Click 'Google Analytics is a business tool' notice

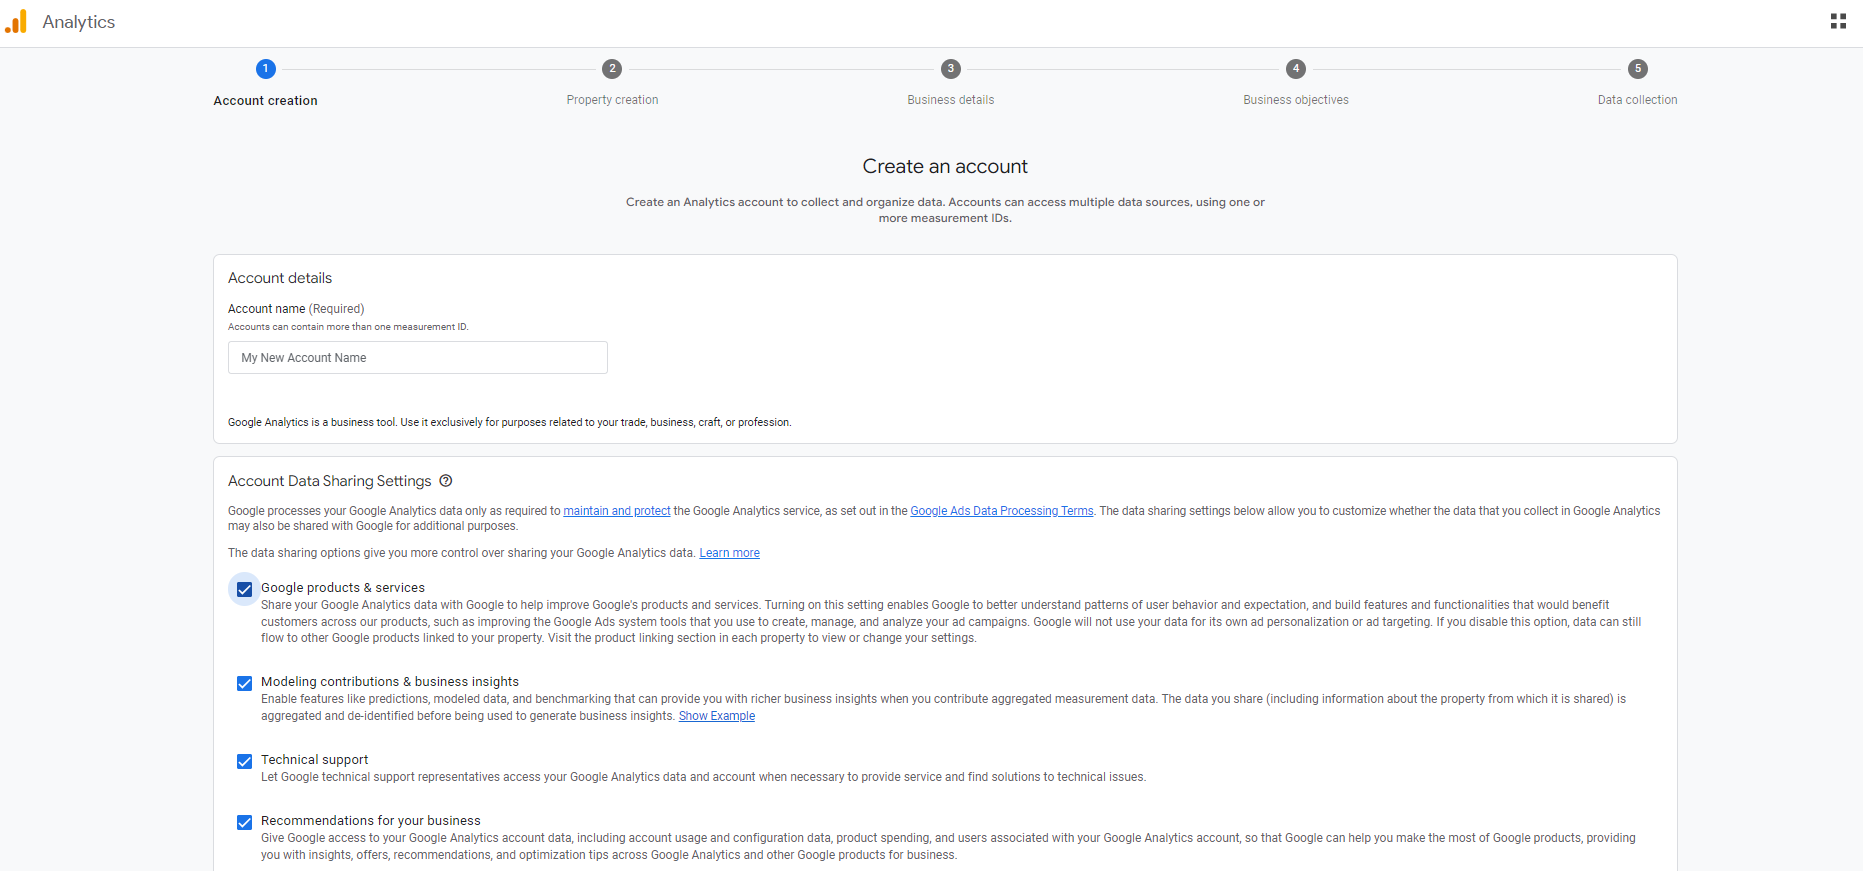pyautogui.click(x=510, y=423)
